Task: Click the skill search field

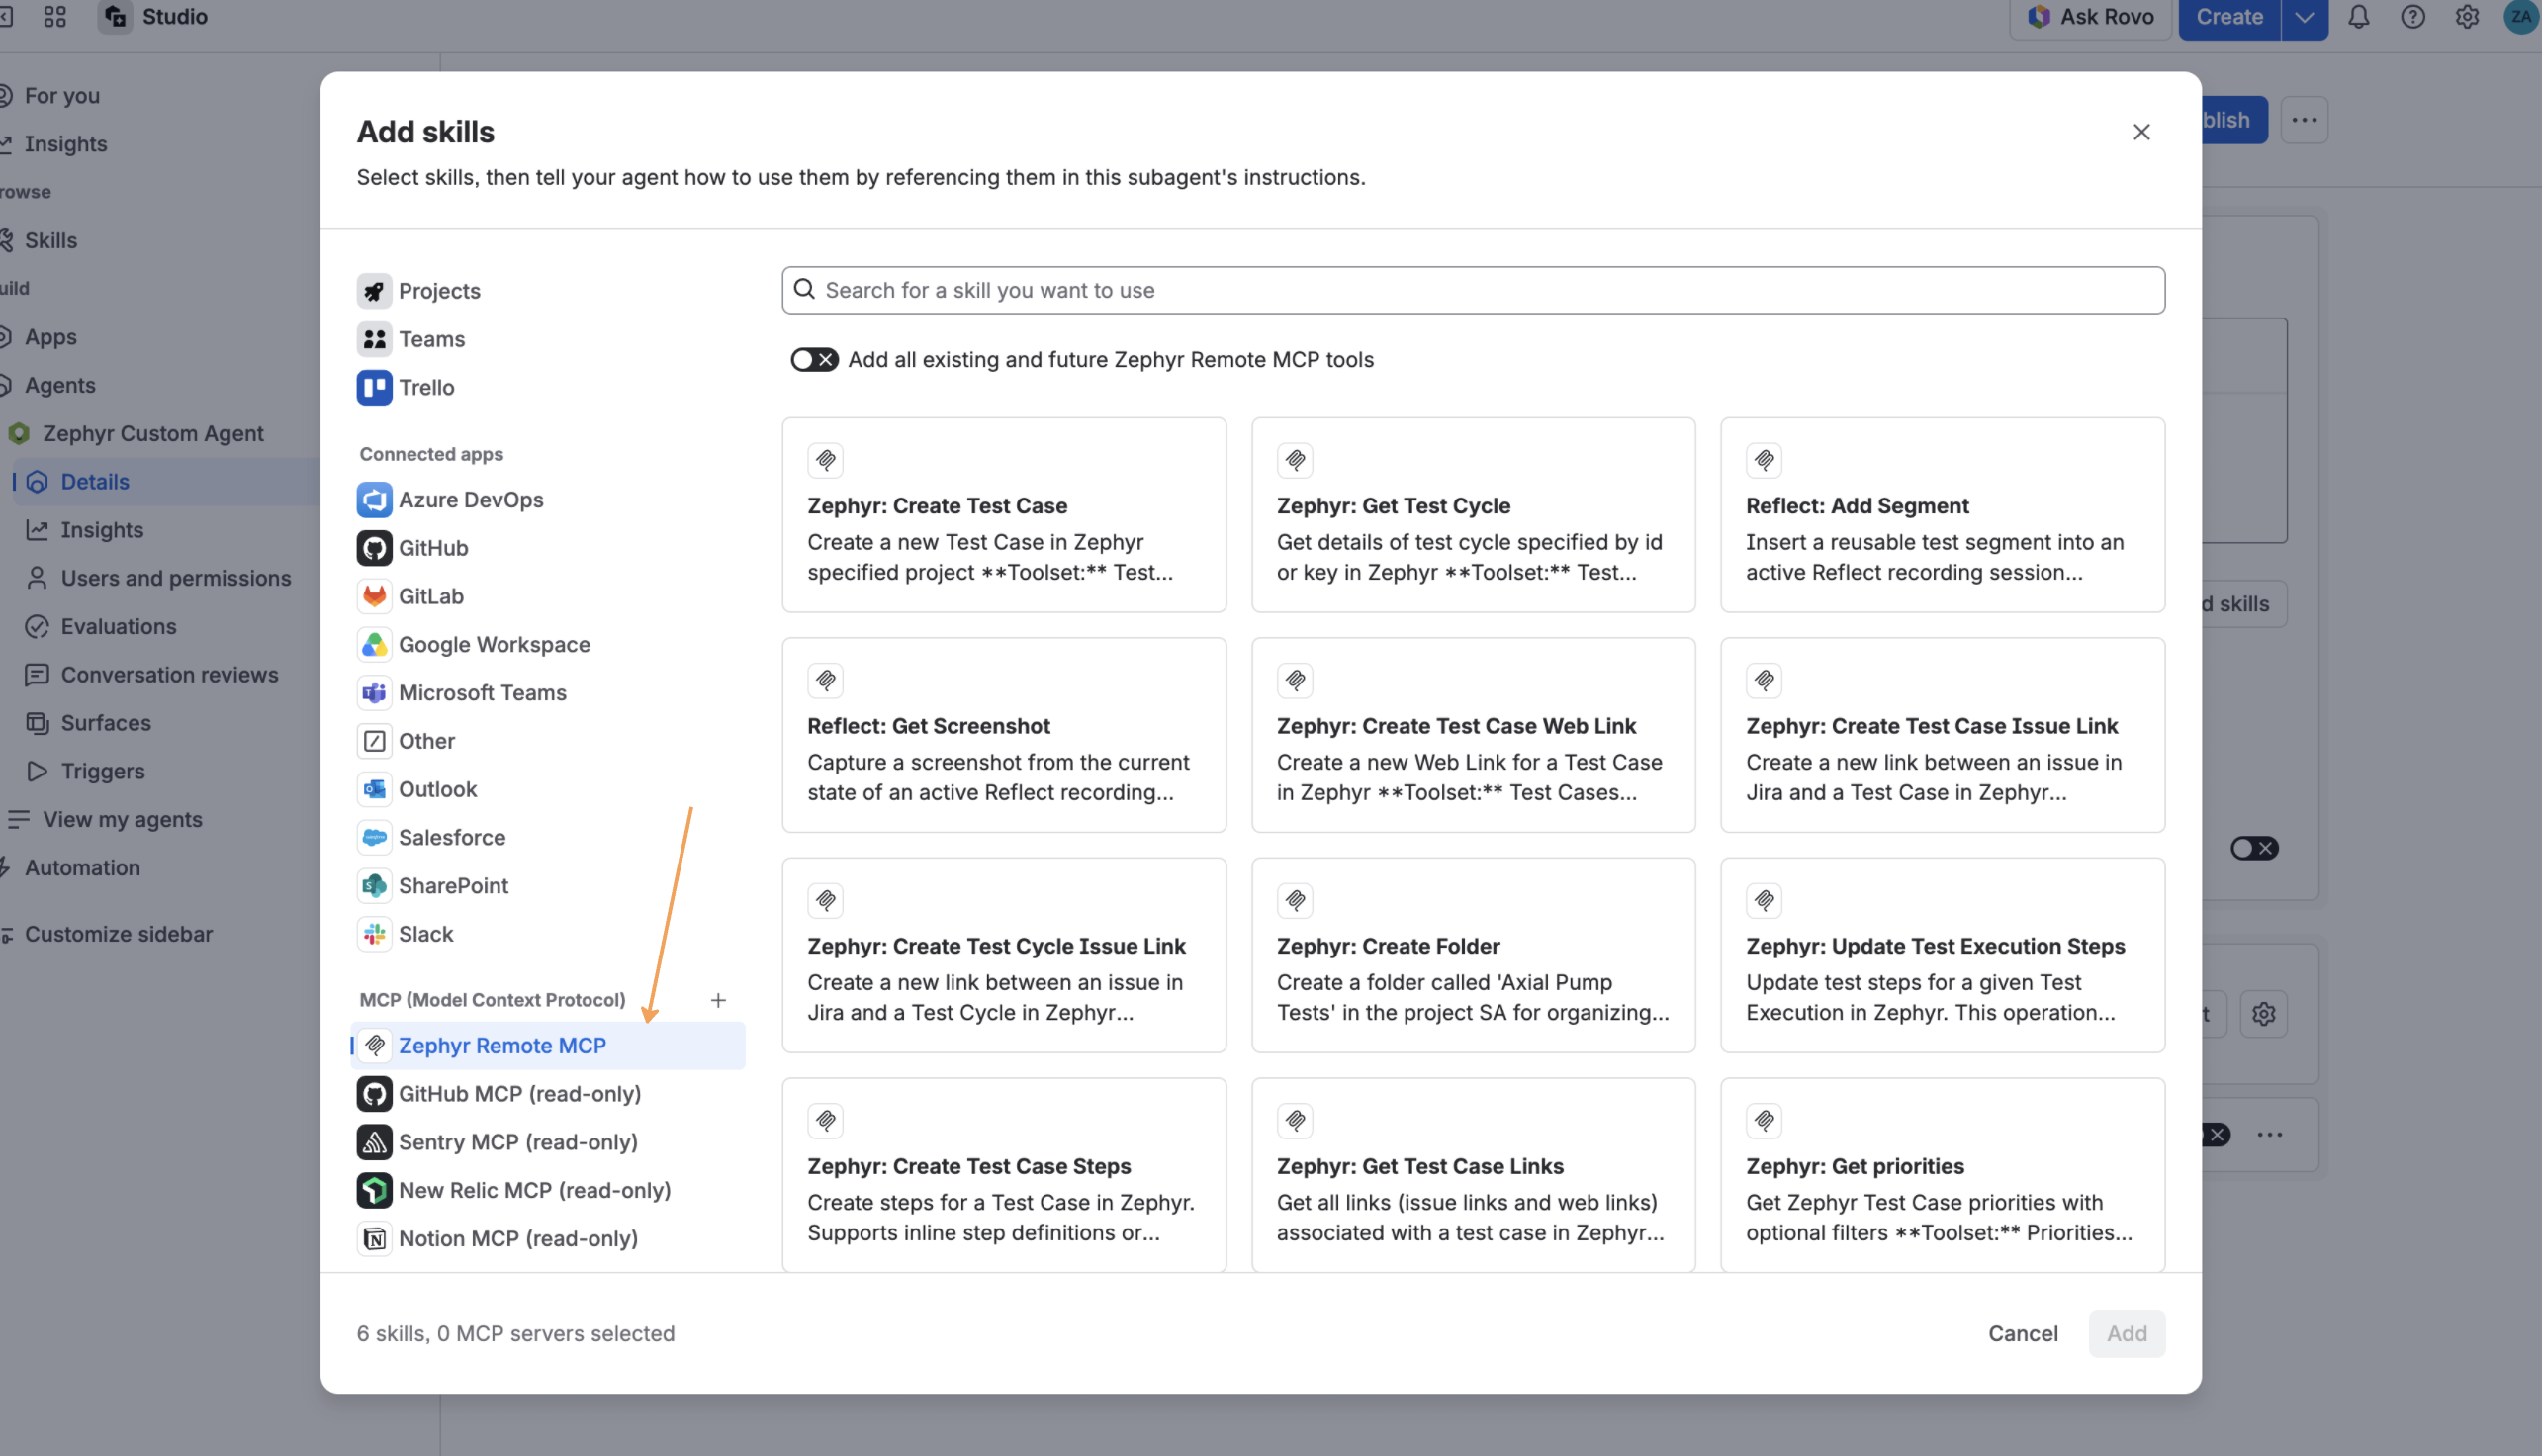Action: [1472, 289]
